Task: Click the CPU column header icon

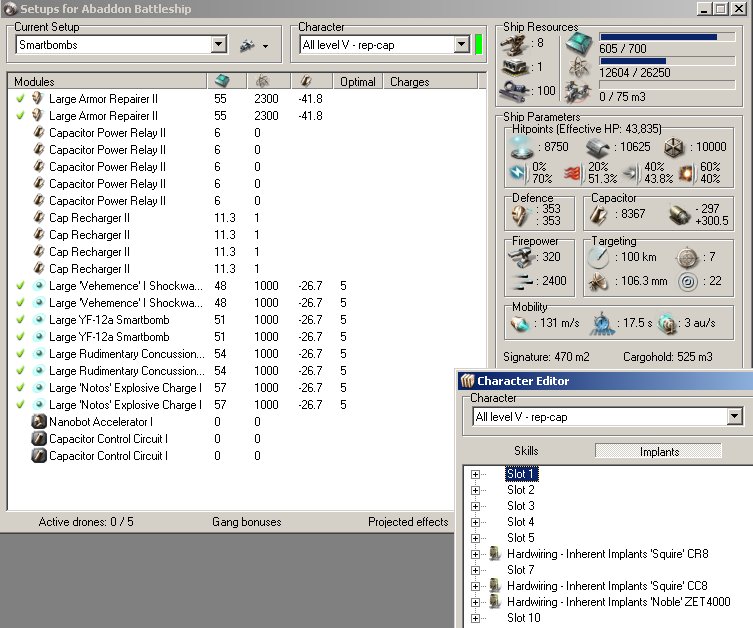Action: pyautogui.click(x=224, y=81)
